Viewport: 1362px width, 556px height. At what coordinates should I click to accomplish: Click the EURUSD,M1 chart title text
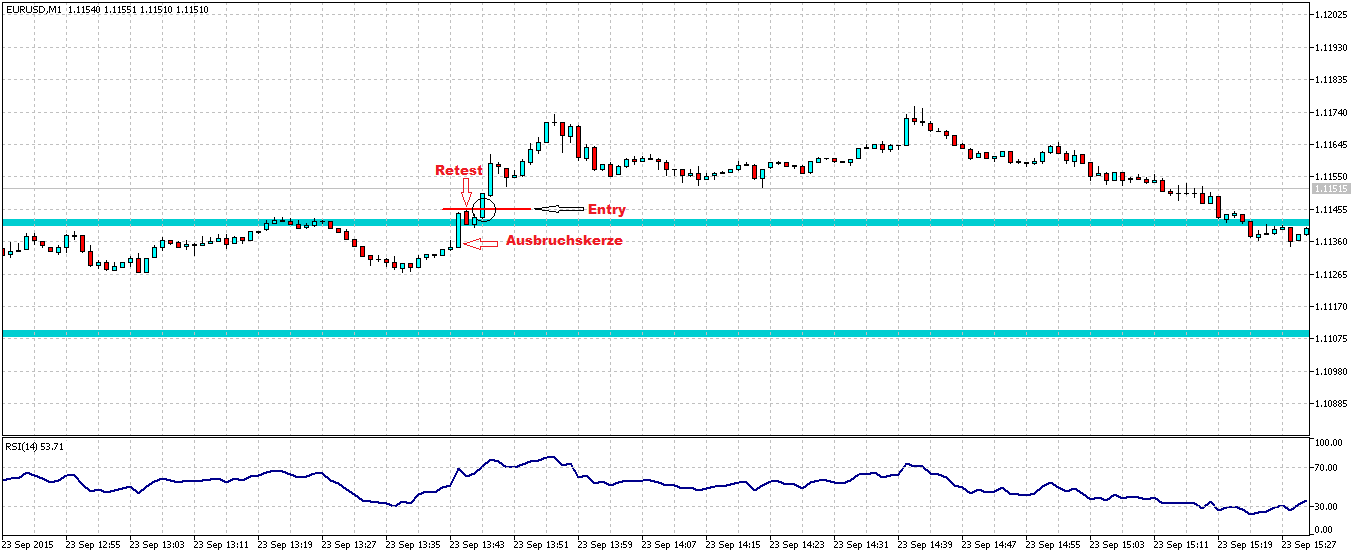tap(33, 9)
